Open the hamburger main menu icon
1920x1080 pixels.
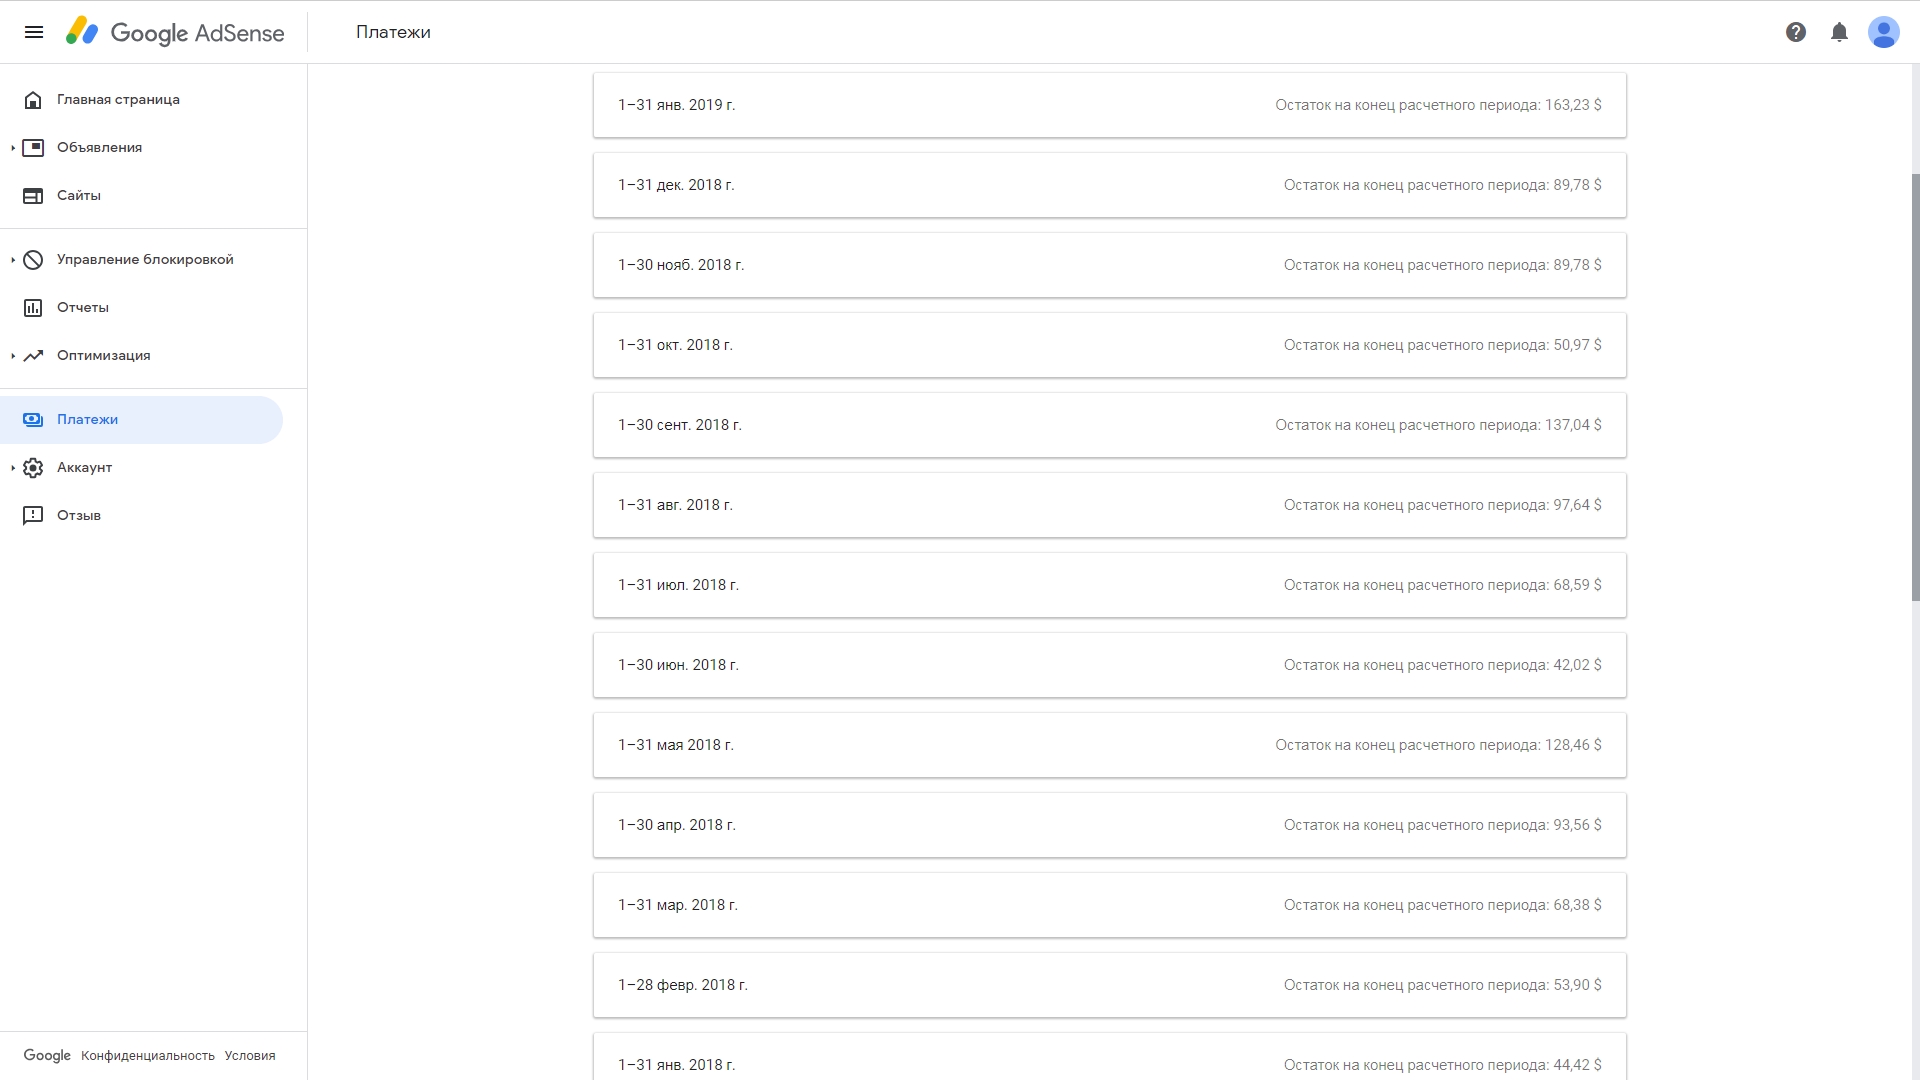click(34, 32)
